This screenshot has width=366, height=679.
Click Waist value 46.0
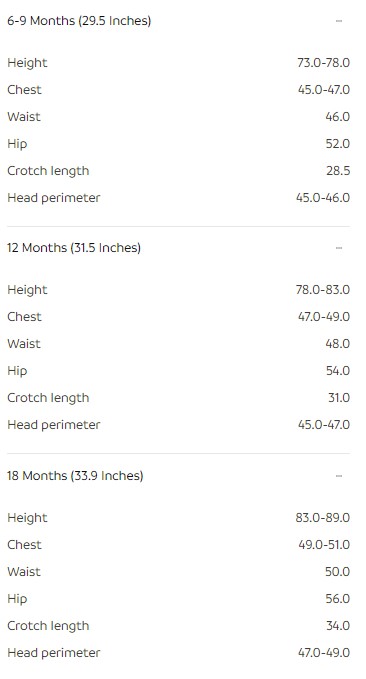[x=337, y=117]
